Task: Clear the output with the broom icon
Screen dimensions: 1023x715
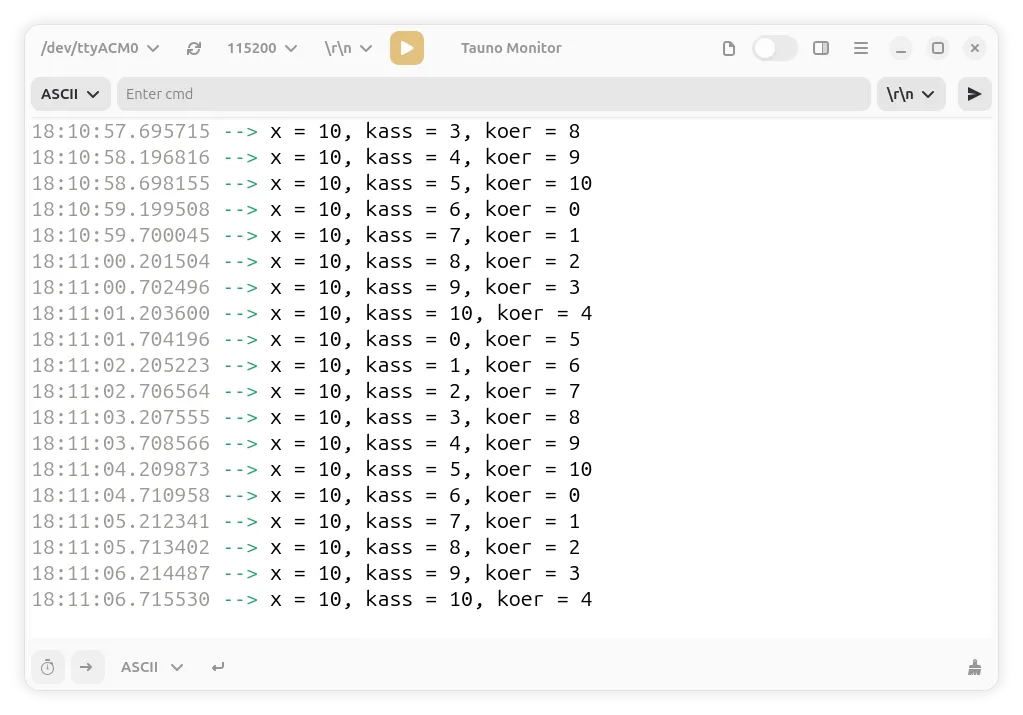Action: (974, 667)
